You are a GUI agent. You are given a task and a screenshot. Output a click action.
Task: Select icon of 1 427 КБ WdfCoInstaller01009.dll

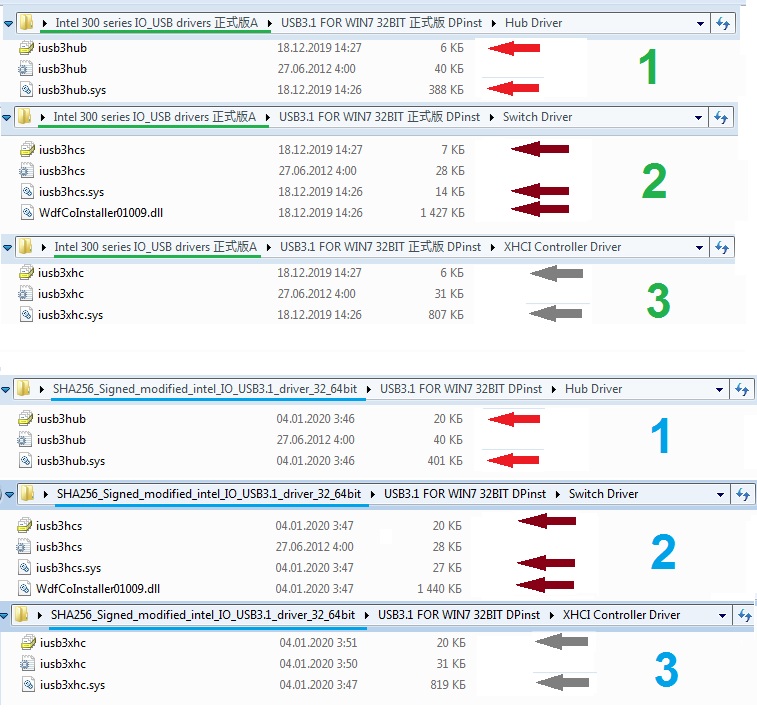[x=28, y=212]
